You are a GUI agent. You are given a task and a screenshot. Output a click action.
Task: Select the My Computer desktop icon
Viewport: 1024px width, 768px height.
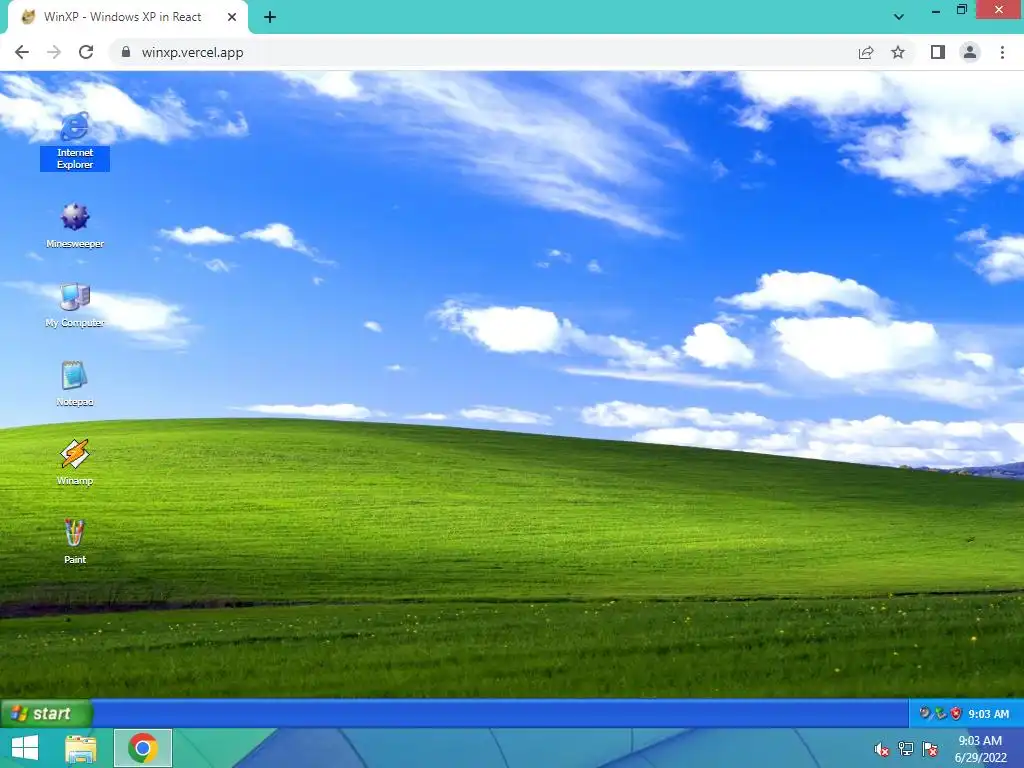[x=74, y=304]
